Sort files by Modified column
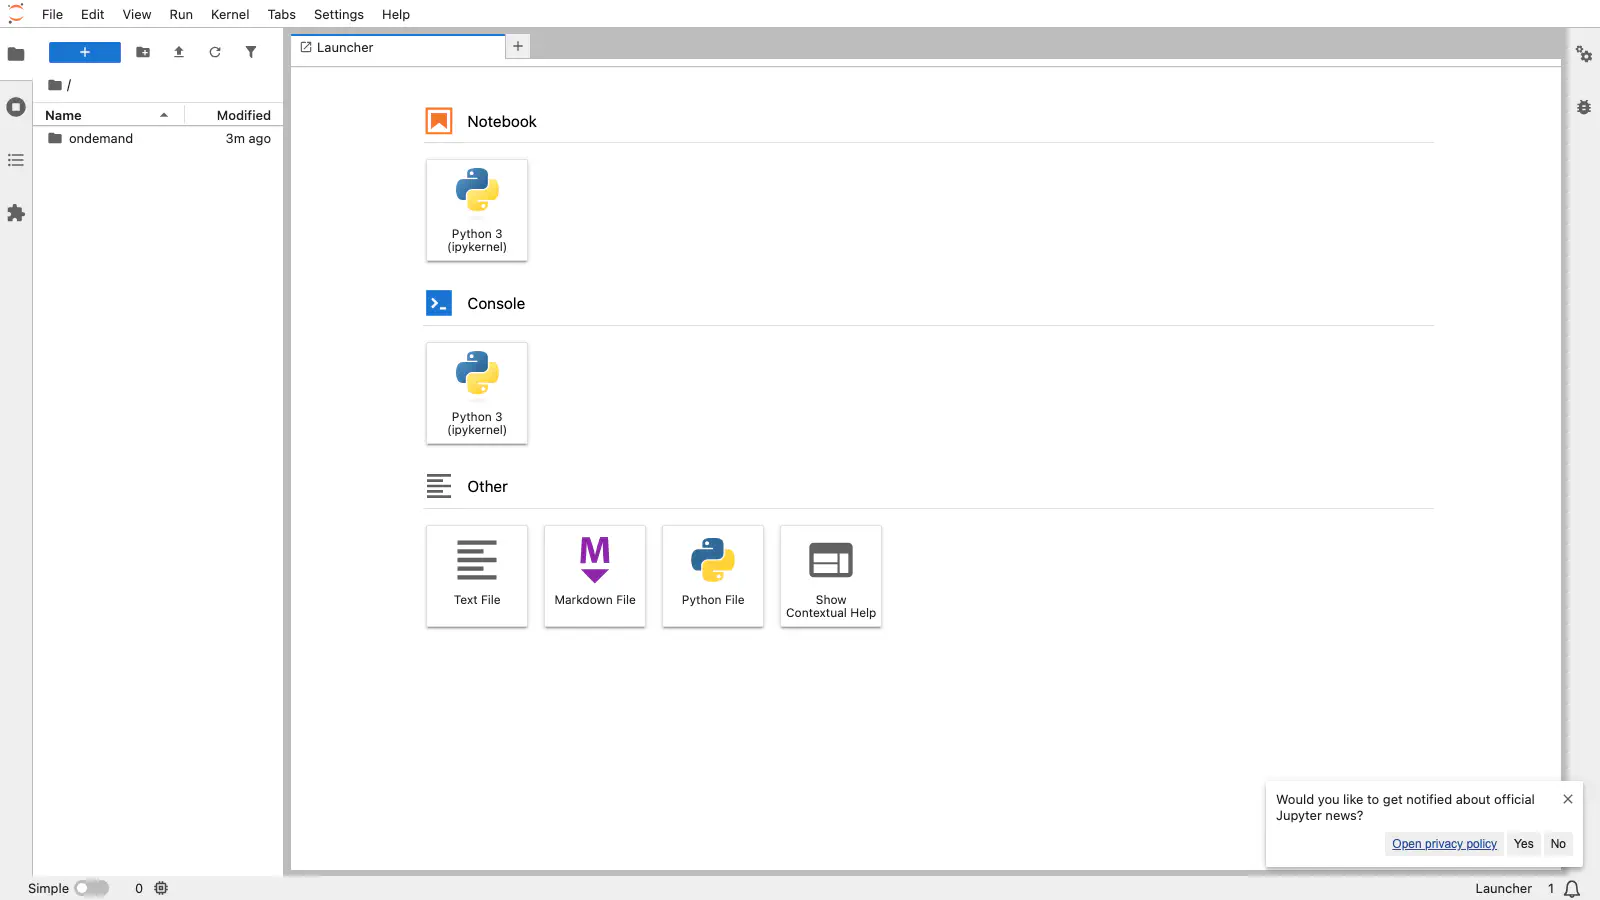This screenshot has height=900, width=1600. point(234,115)
